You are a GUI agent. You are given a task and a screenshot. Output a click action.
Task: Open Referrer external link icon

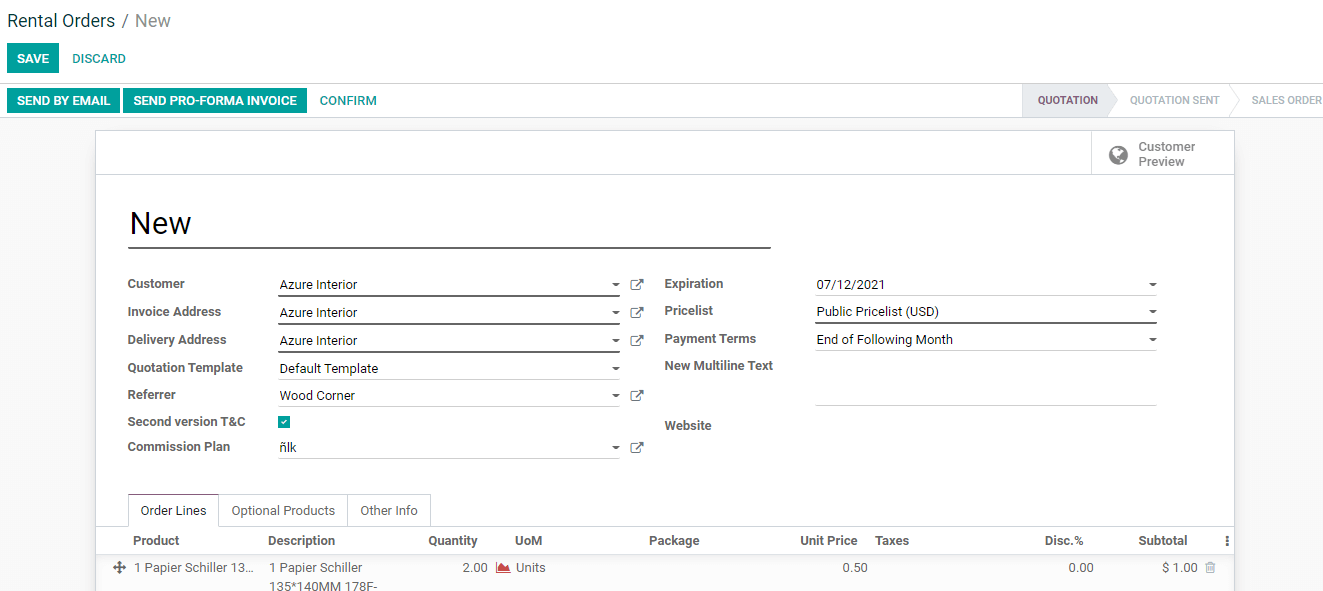[636, 396]
